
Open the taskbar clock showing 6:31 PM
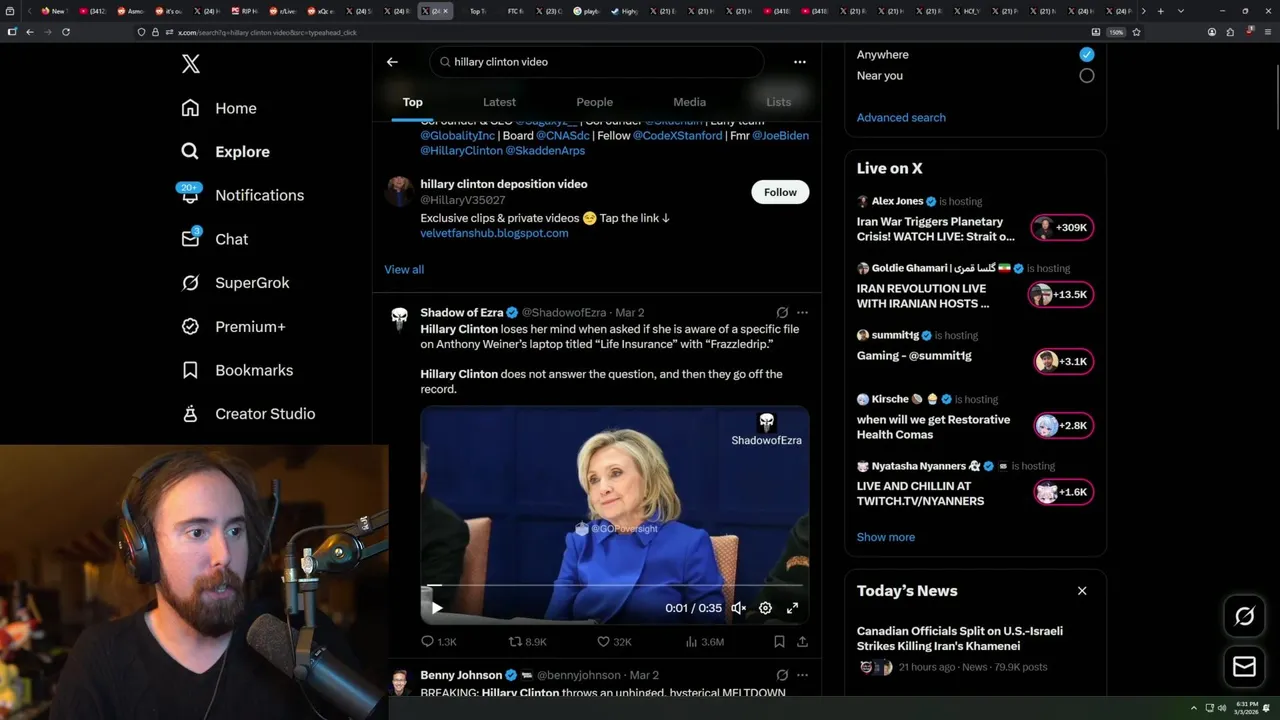1246,708
